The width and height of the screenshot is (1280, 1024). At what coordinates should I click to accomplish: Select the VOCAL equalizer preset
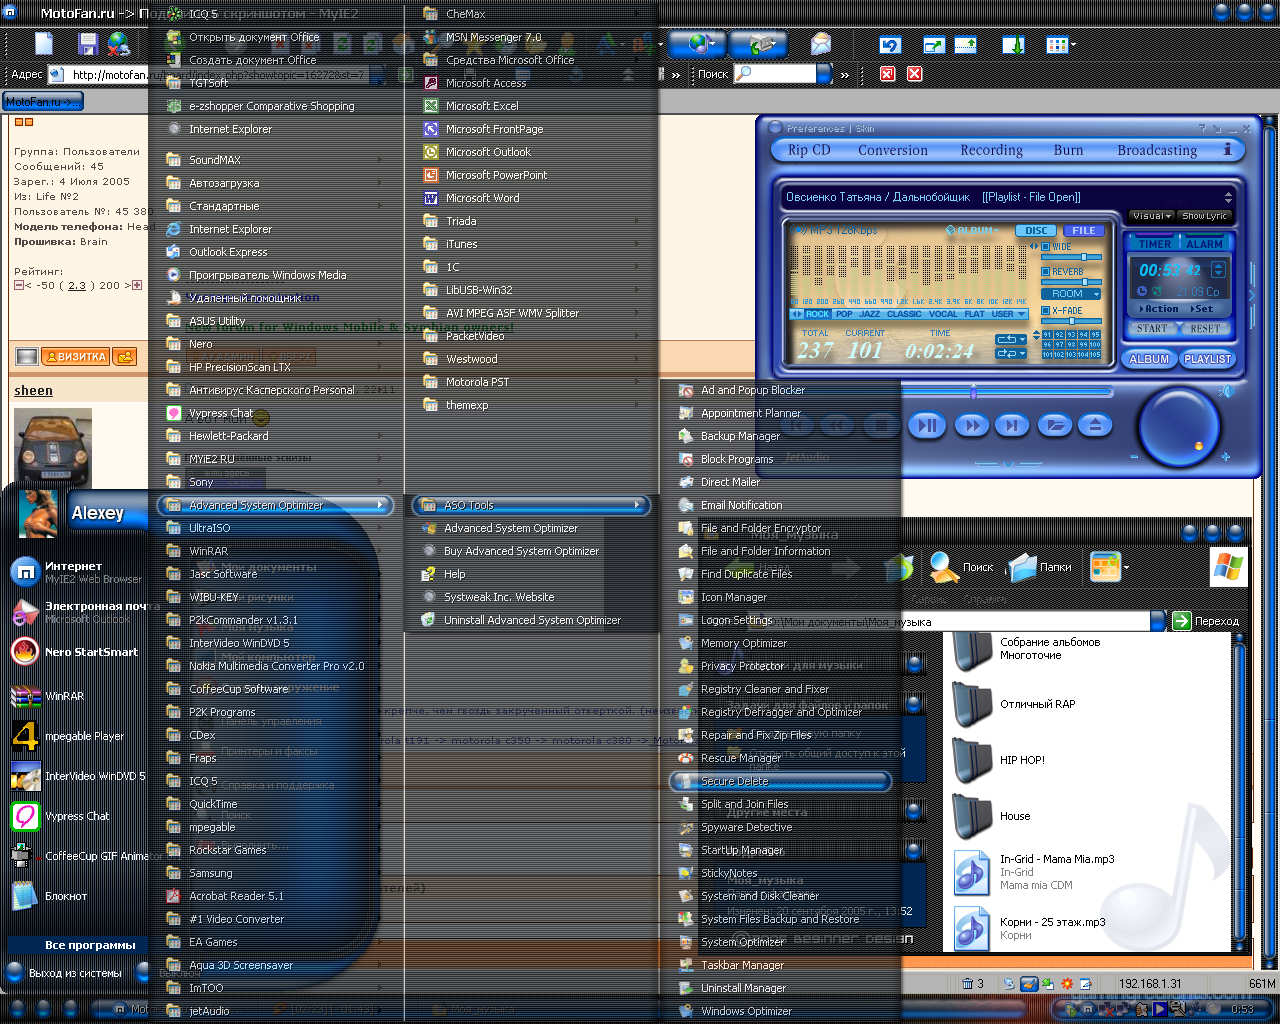click(x=943, y=314)
